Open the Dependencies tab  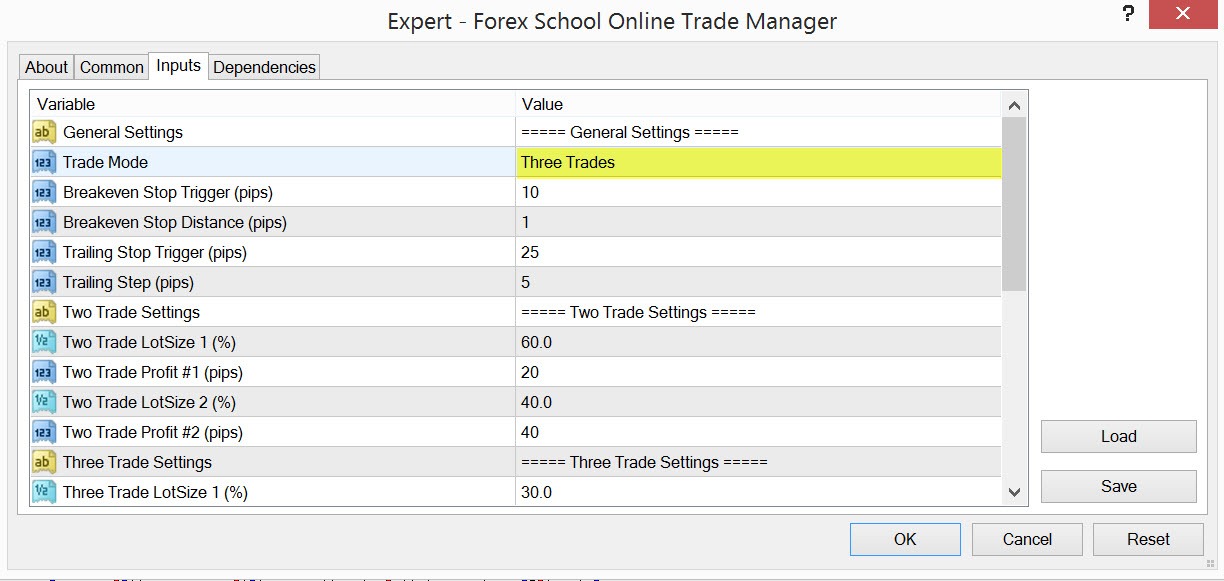click(x=264, y=67)
